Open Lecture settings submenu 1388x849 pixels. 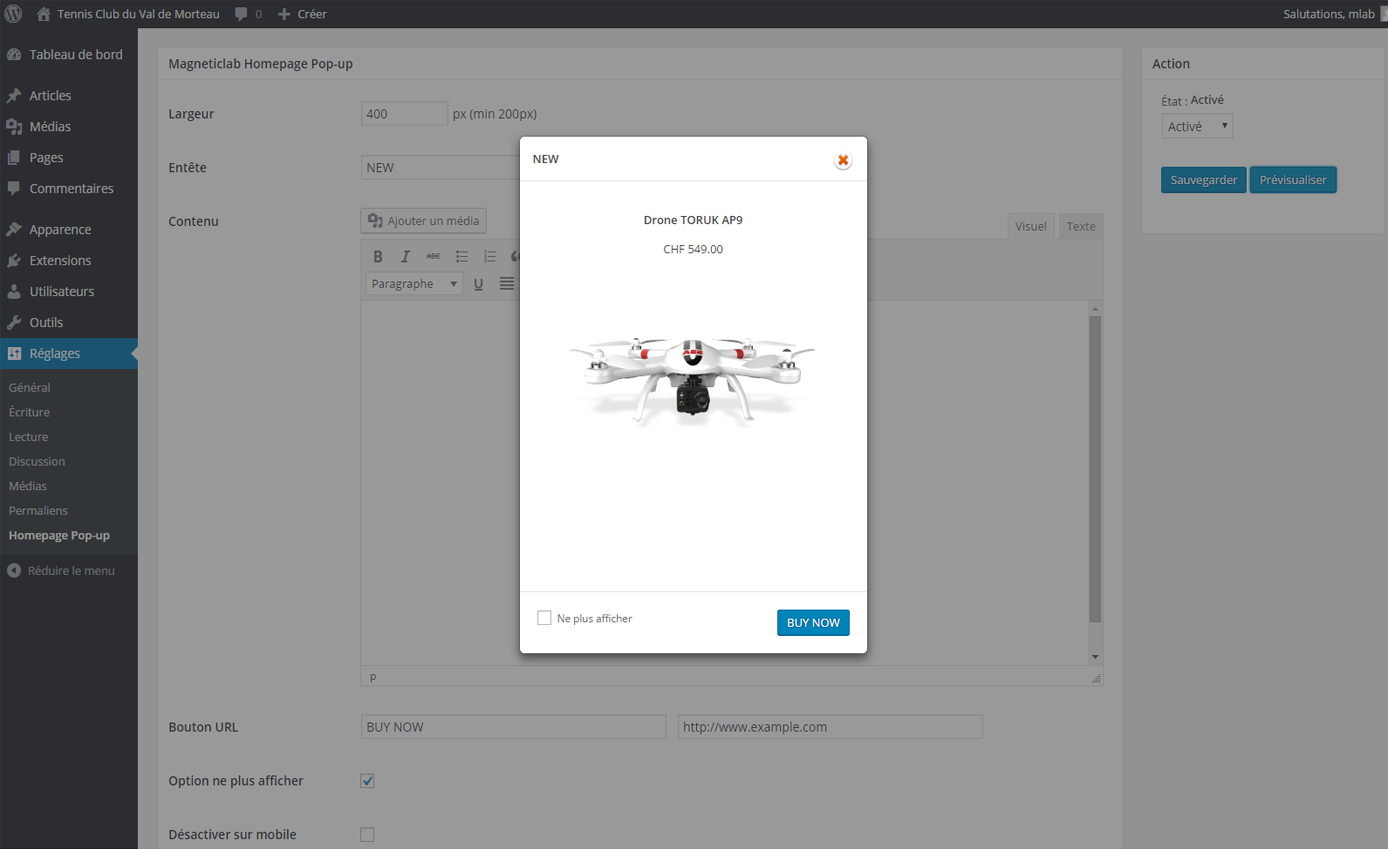[x=28, y=436]
